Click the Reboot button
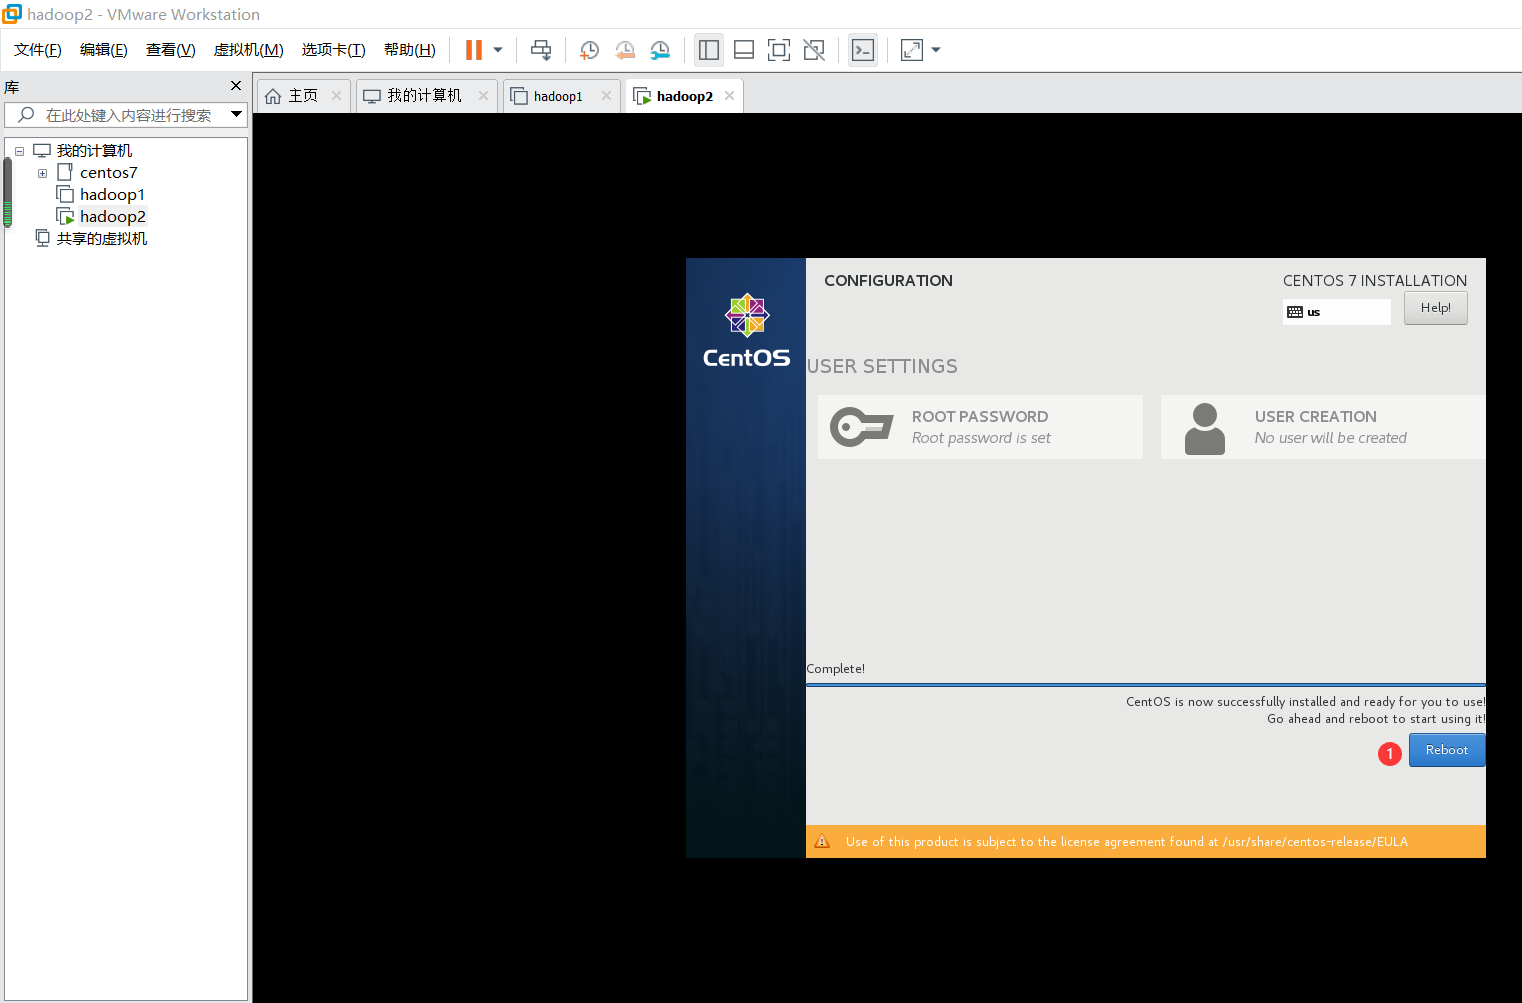 click(x=1447, y=750)
